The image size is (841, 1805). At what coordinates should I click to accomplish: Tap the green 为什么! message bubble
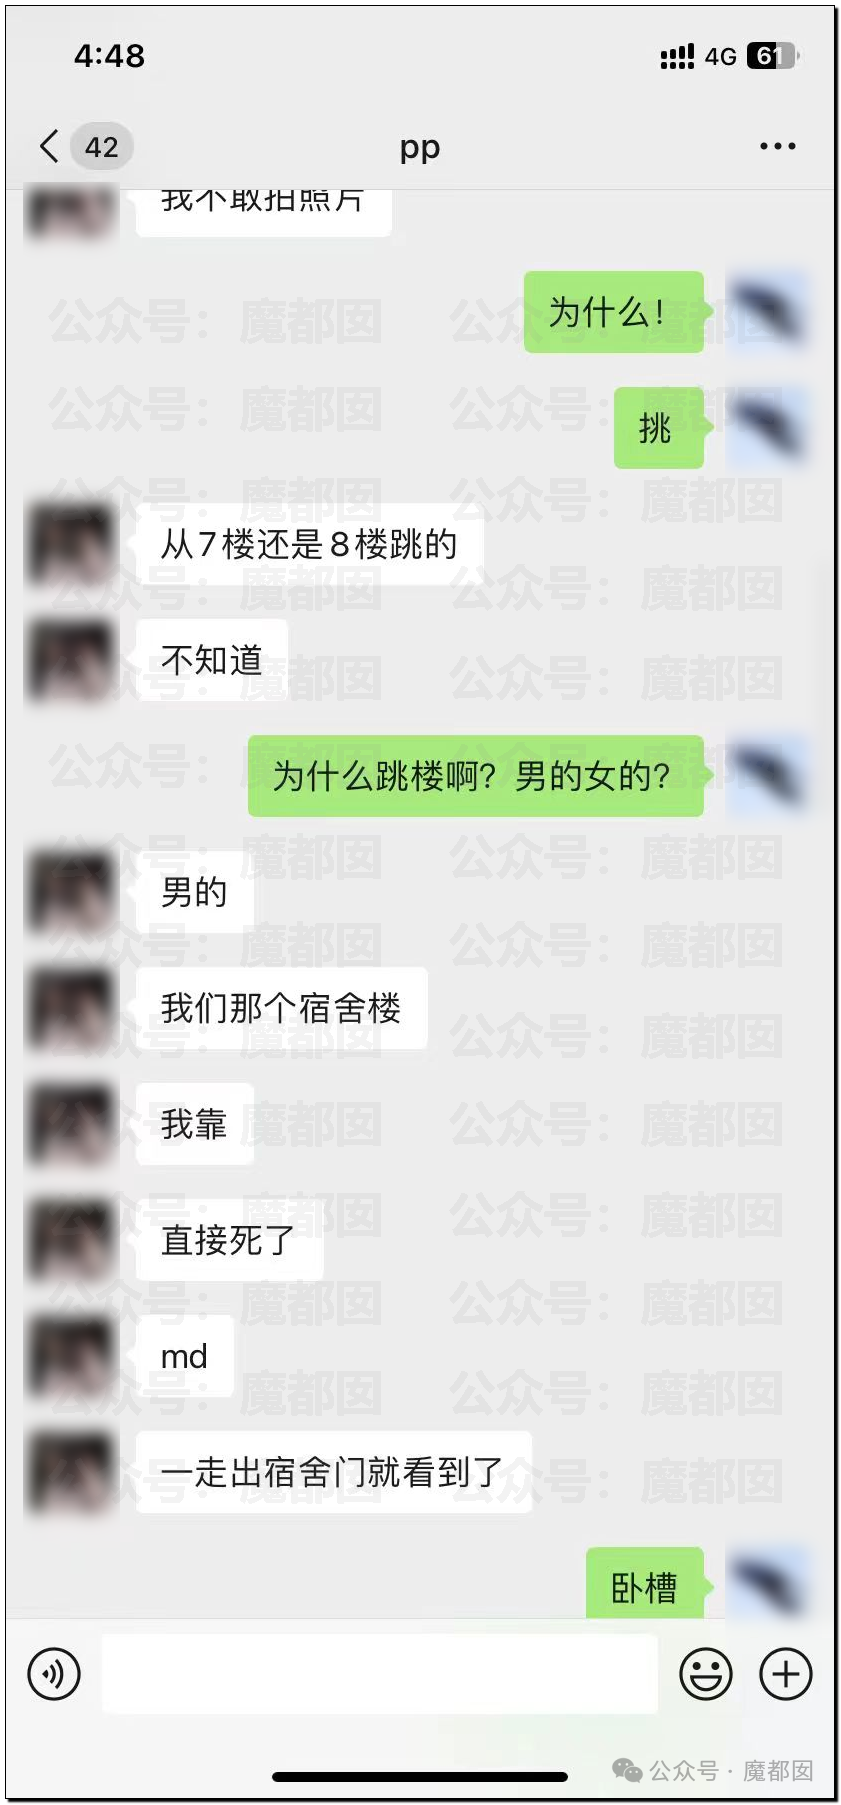coord(614,312)
